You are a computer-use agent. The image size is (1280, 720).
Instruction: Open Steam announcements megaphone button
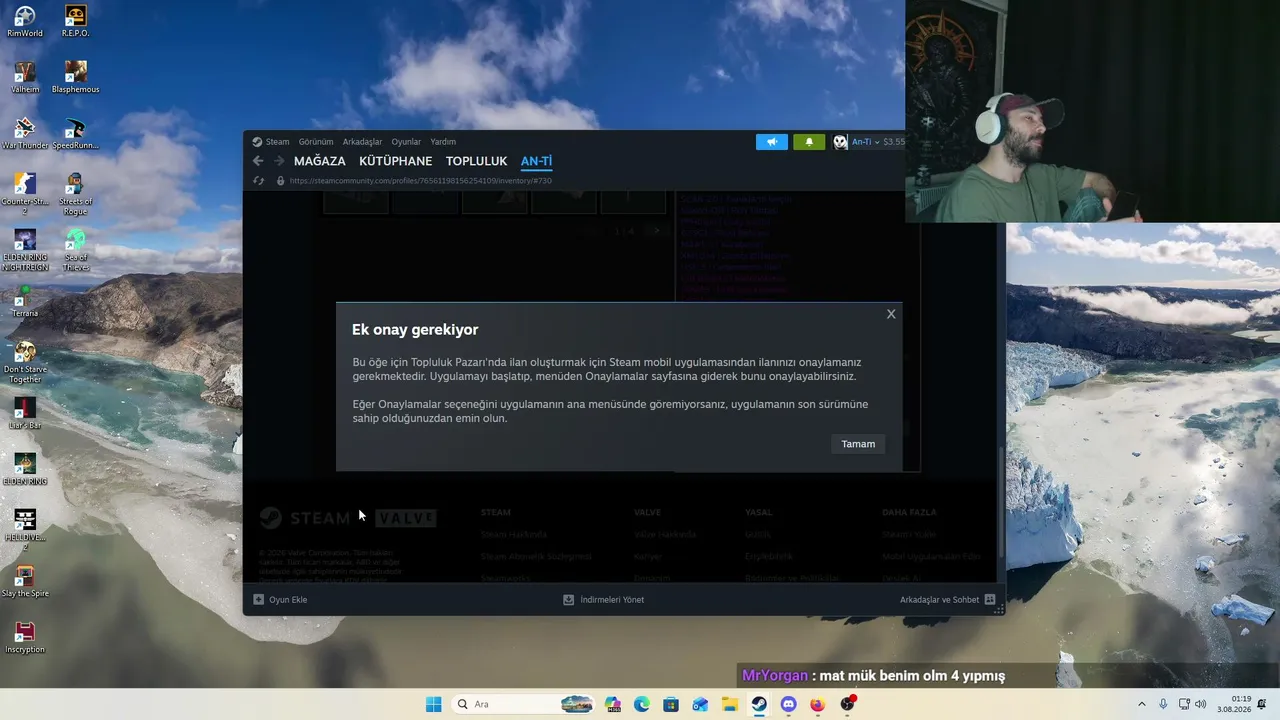(x=772, y=142)
